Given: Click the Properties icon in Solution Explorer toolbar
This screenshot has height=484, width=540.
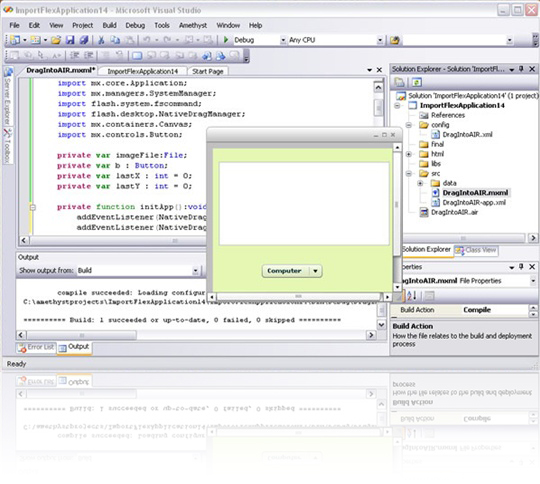Looking at the screenshot, I should (x=399, y=82).
